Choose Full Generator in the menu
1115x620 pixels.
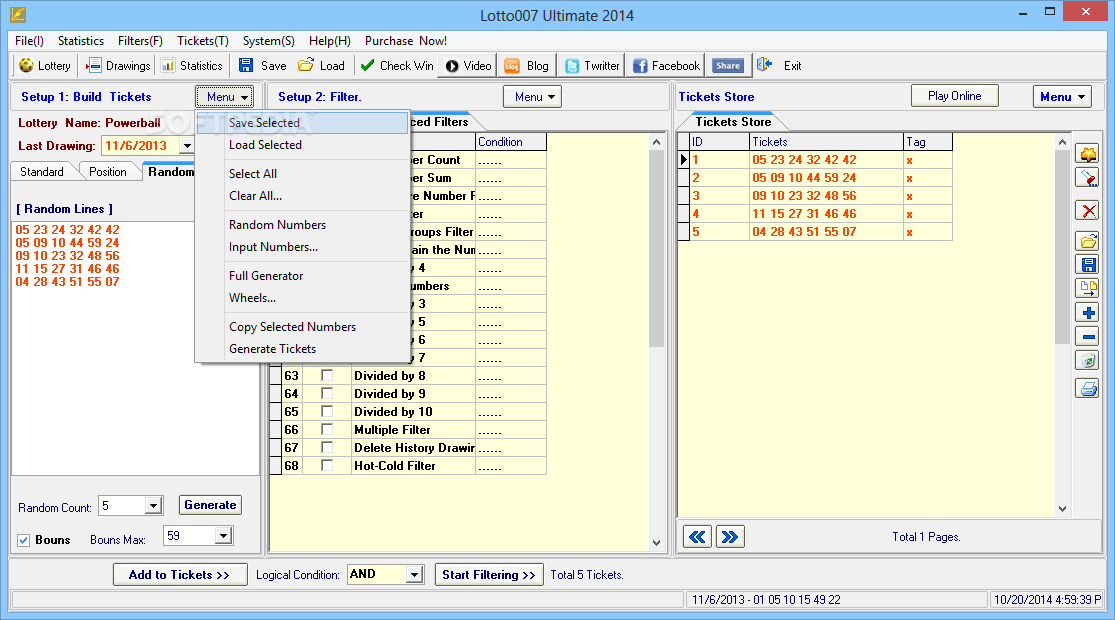(x=303, y=276)
